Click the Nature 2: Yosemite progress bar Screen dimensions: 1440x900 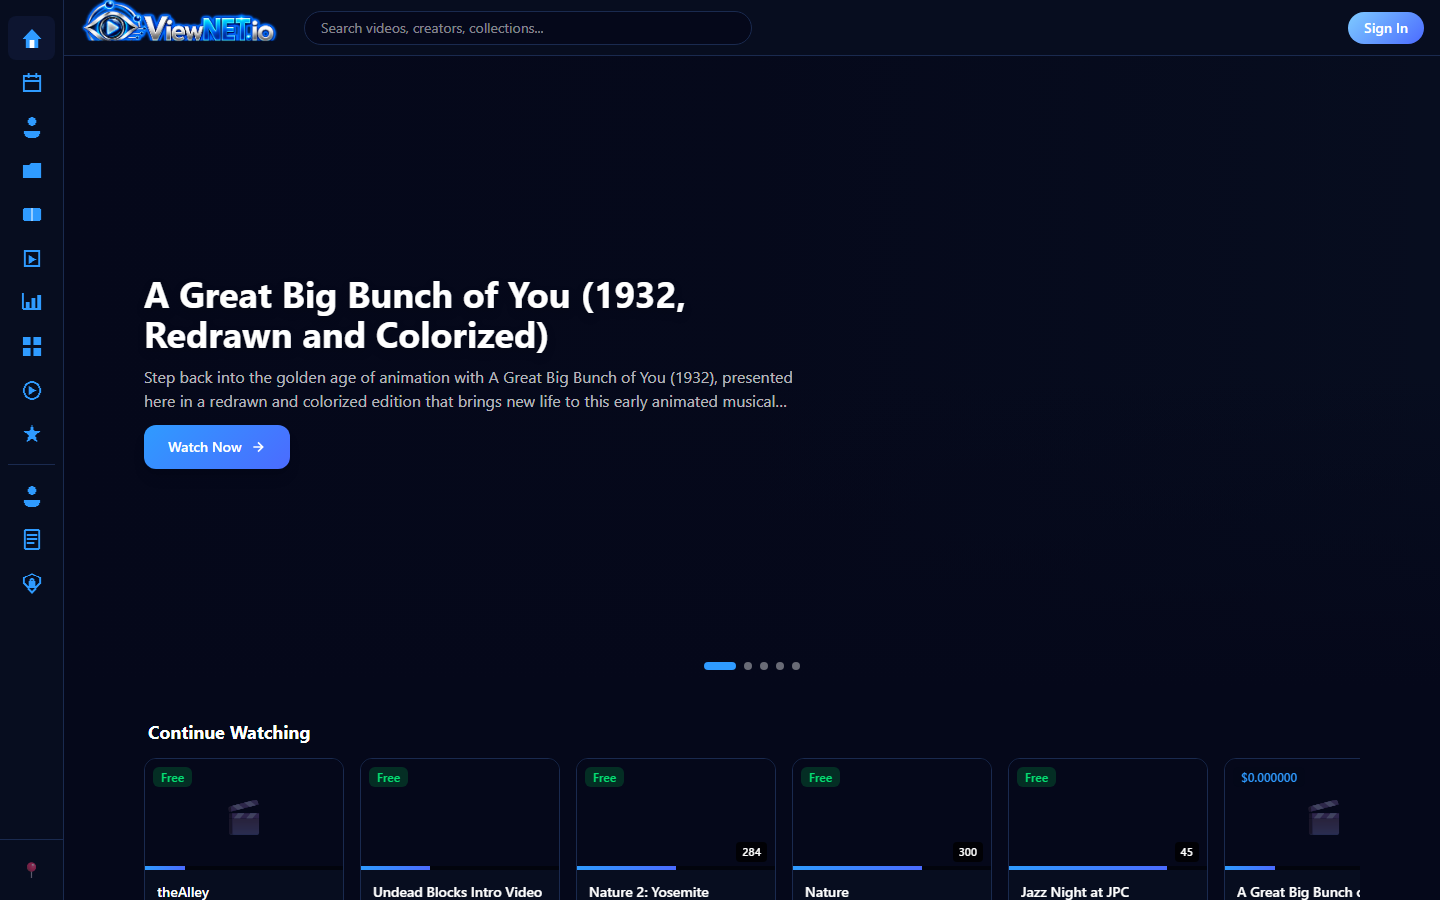(676, 868)
